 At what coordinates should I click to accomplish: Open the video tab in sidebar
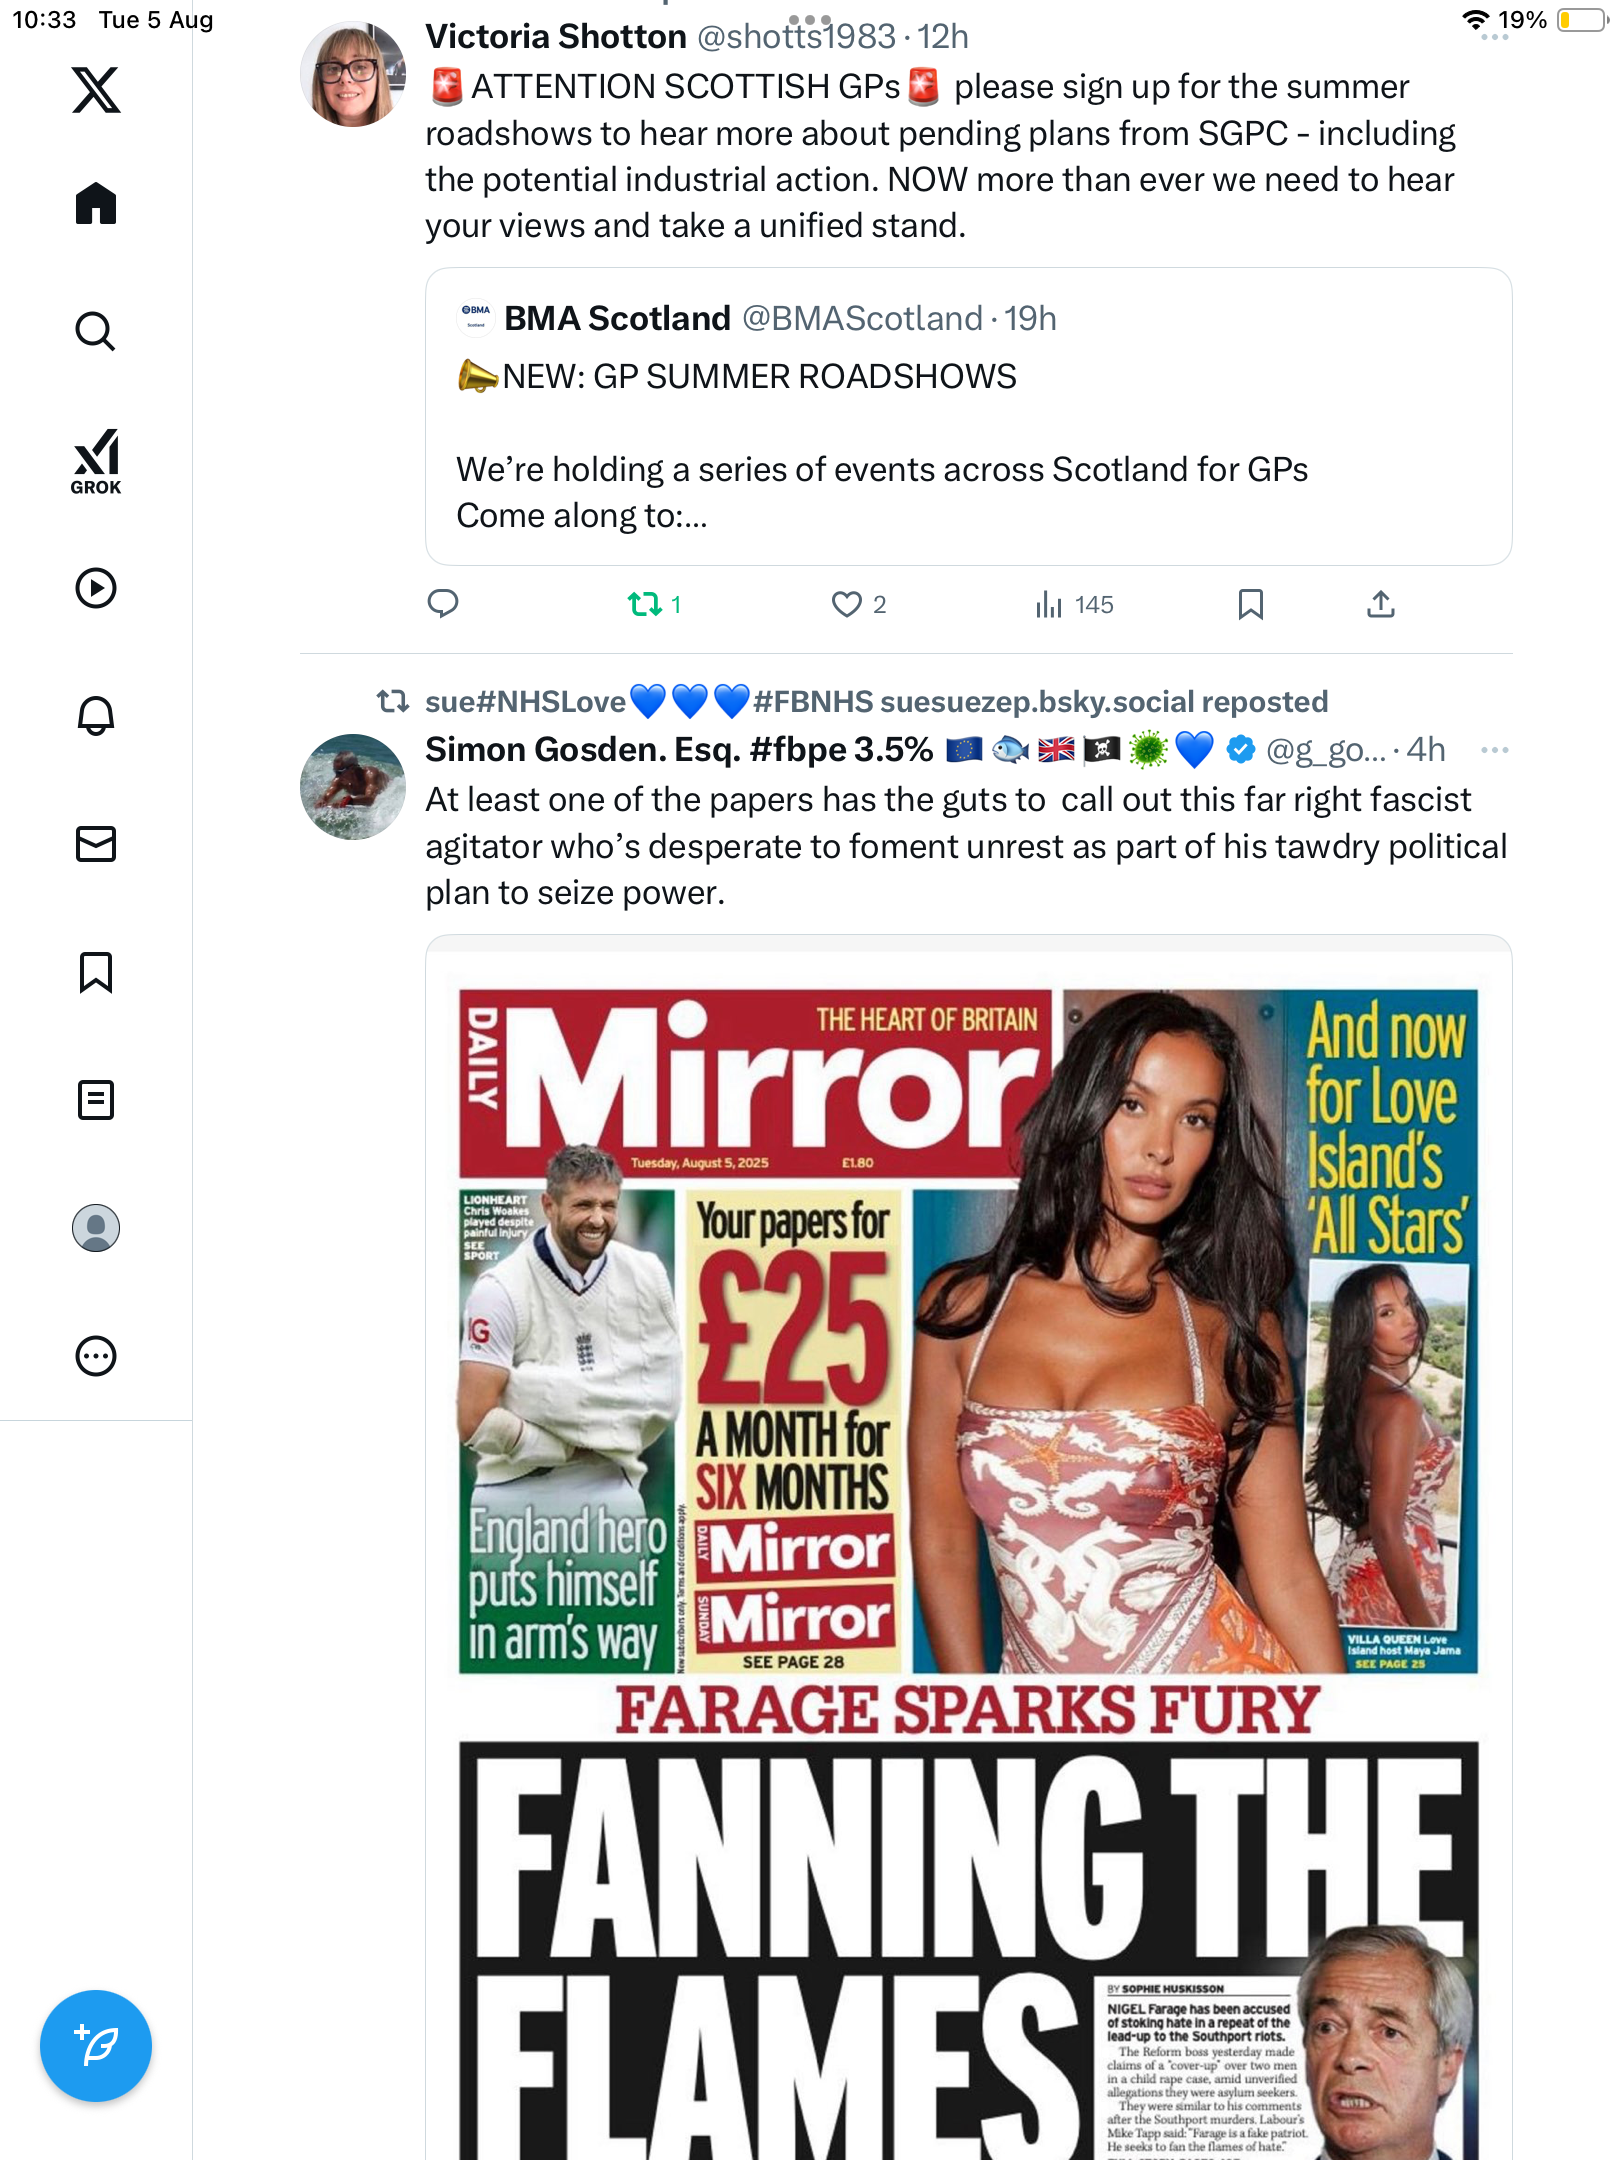tap(96, 588)
